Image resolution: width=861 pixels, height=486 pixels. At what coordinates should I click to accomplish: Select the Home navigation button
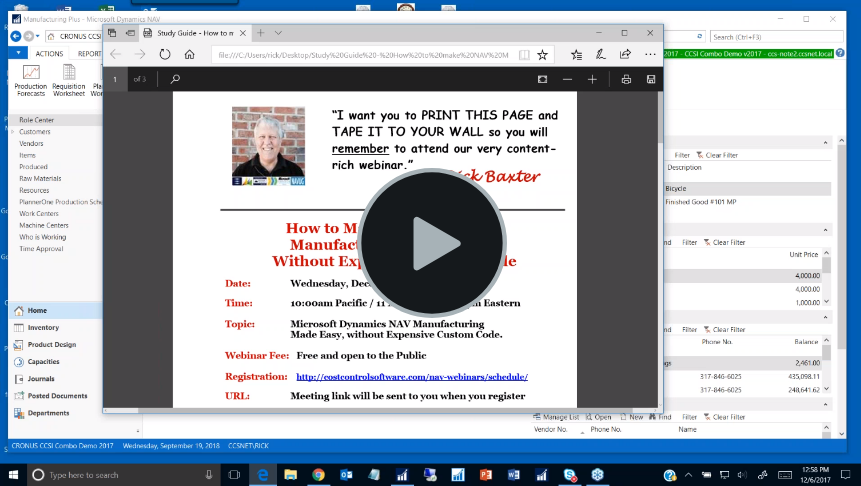pyautogui.click(x=55, y=311)
